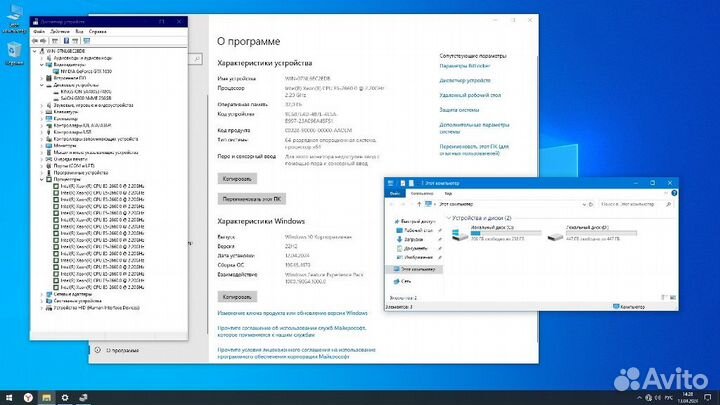Click the blue Help icon in Device Manager toolbar
The width and height of the screenshot is (720, 405).
point(66,41)
